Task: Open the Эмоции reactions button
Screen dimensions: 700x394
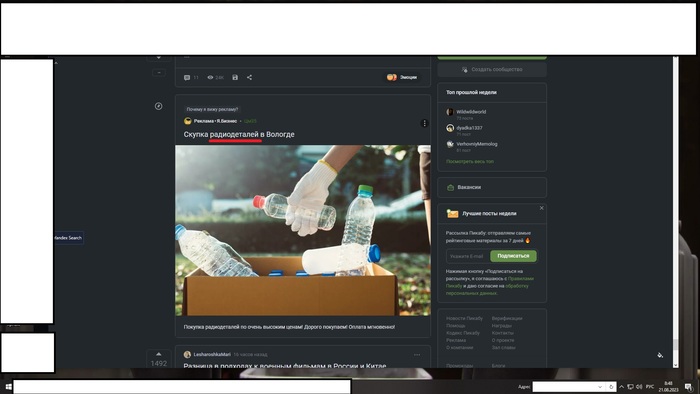Action: [402, 78]
